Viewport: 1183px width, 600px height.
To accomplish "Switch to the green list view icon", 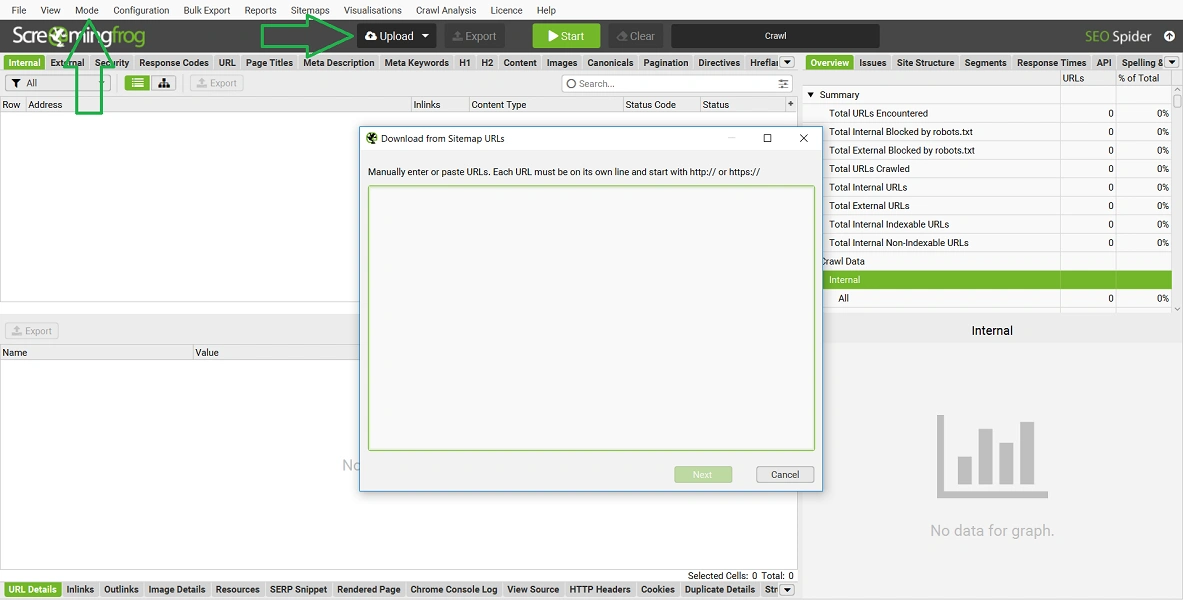I will (x=137, y=83).
